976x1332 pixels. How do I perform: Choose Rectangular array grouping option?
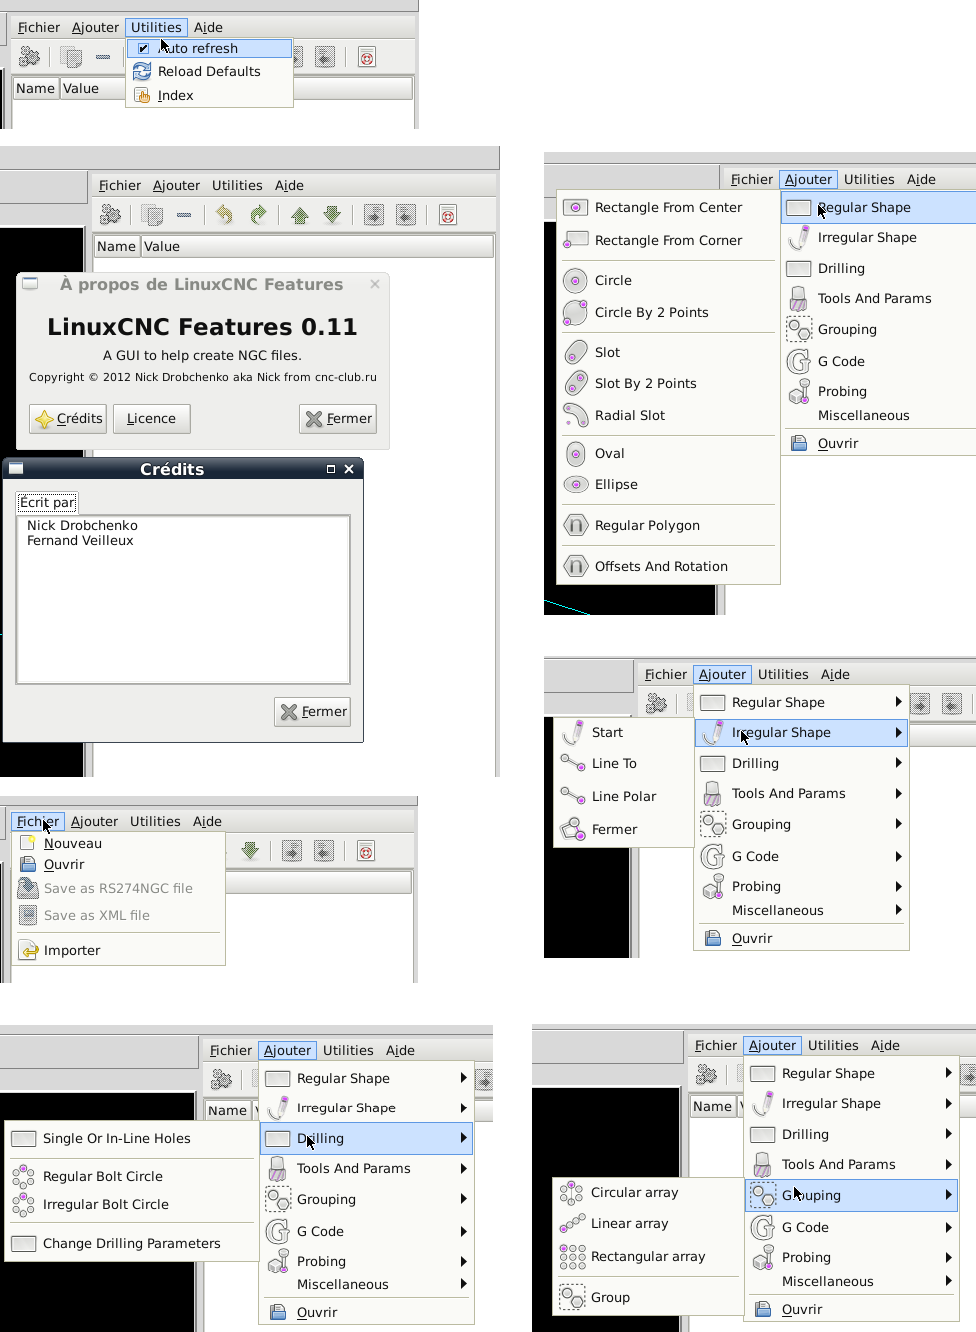[x=647, y=1257]
